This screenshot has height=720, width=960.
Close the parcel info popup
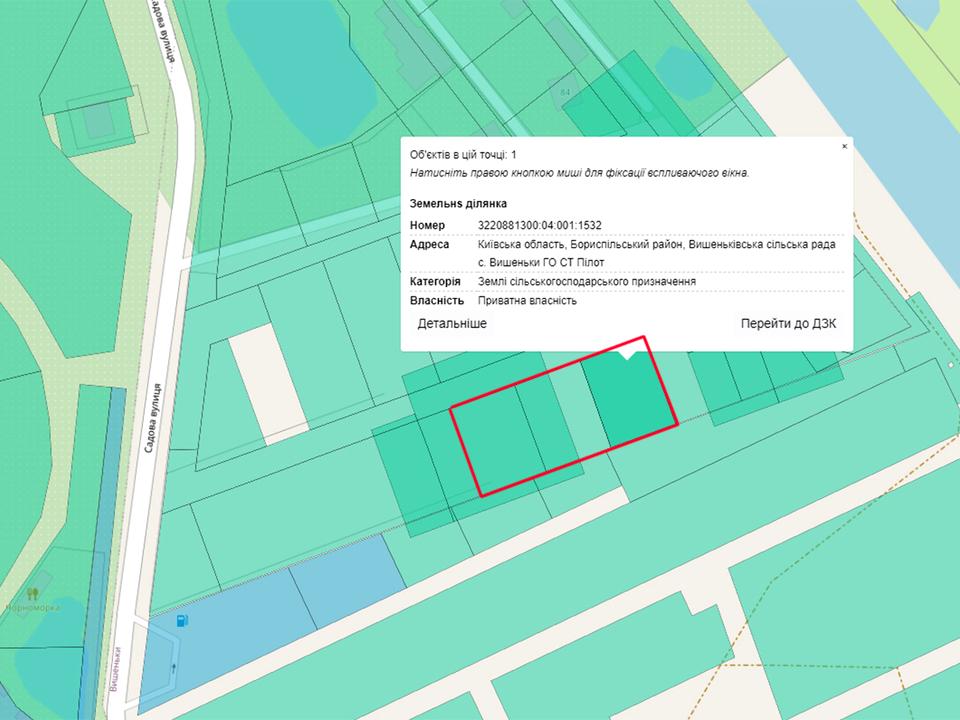(x=844, y=146)
